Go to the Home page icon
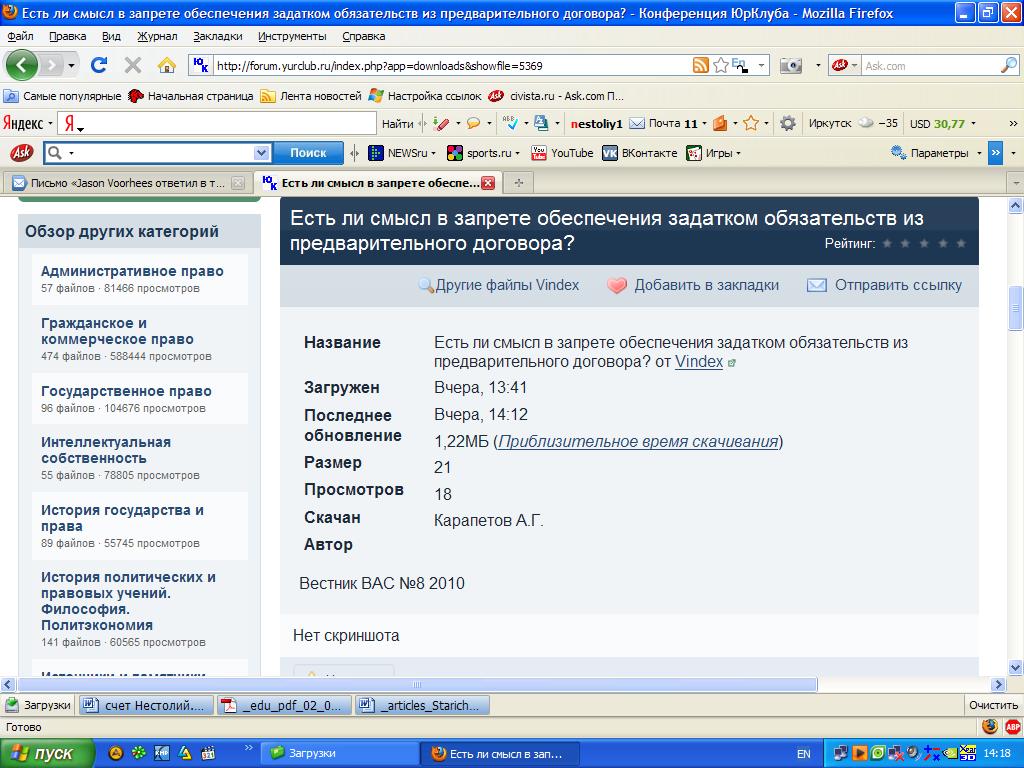Screen dimensions: 1024x768 (167, 66)
